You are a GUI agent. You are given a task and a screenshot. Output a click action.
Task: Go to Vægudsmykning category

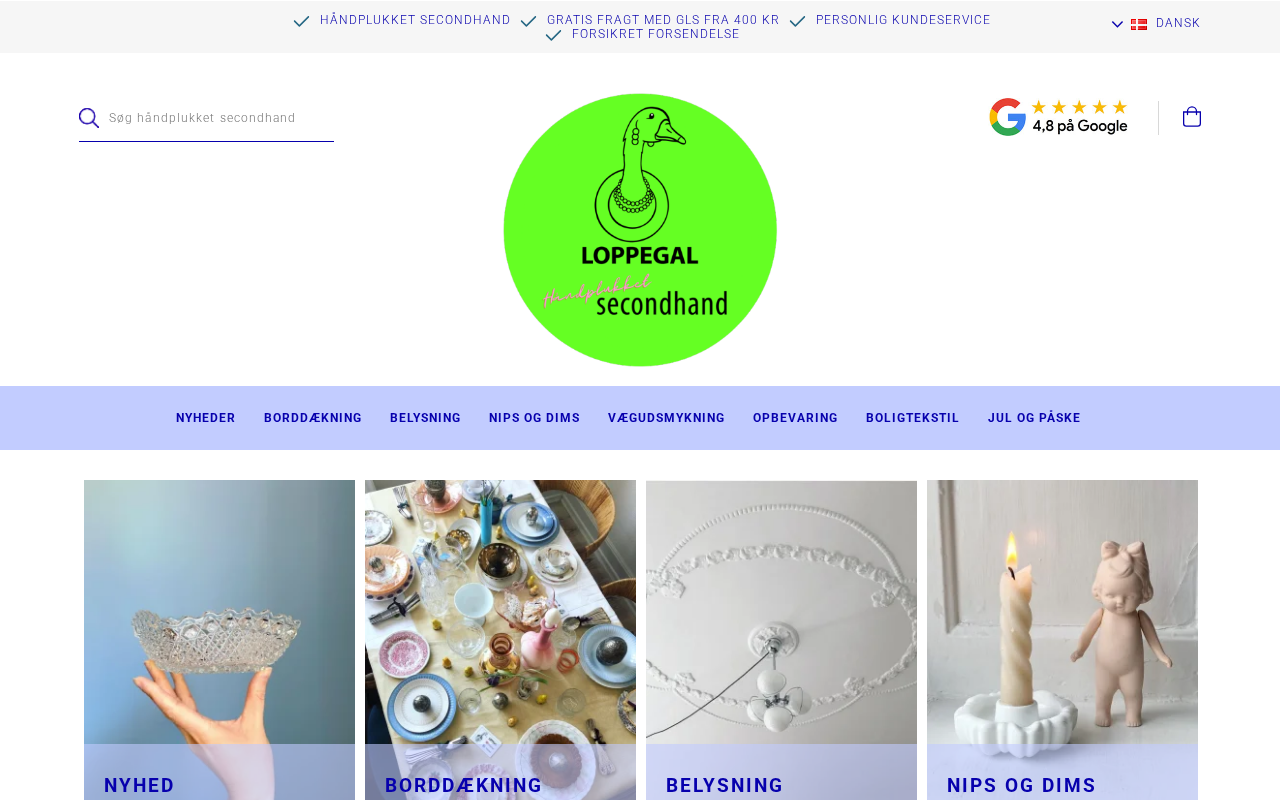point(666,418)
